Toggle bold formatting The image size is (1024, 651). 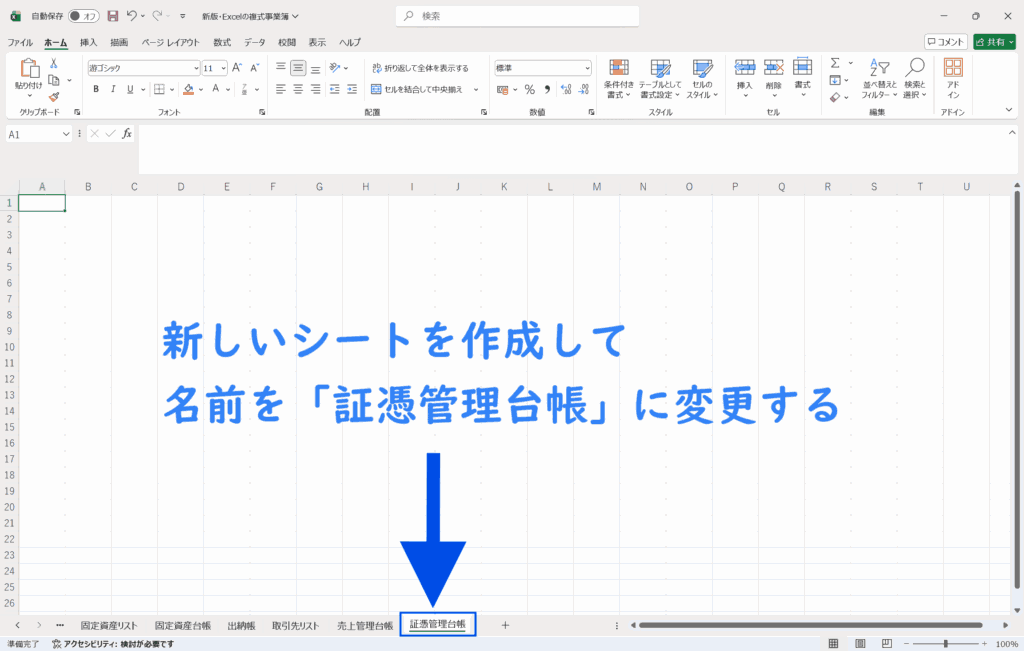pyautogui.click(x=96, y=89)
